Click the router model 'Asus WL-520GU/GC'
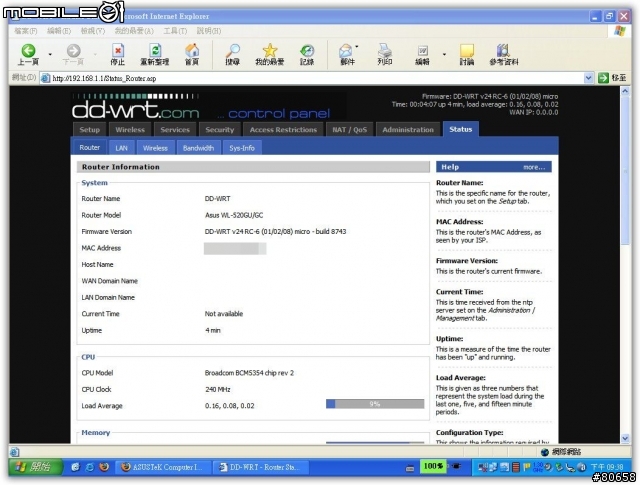This screenshot has width=640, height=485. tap(234, 215)
